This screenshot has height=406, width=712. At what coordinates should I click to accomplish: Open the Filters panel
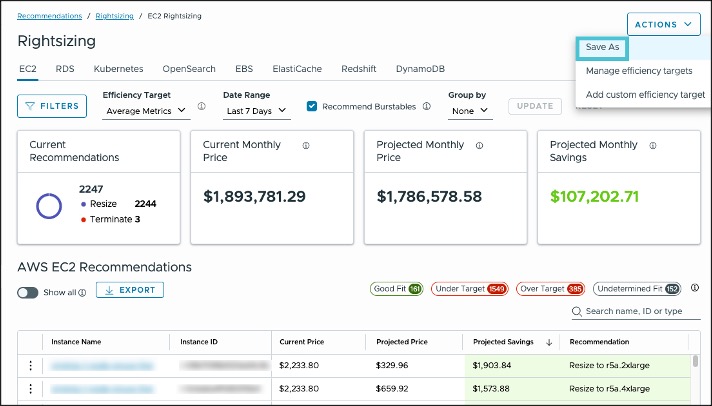click(52, 106)
